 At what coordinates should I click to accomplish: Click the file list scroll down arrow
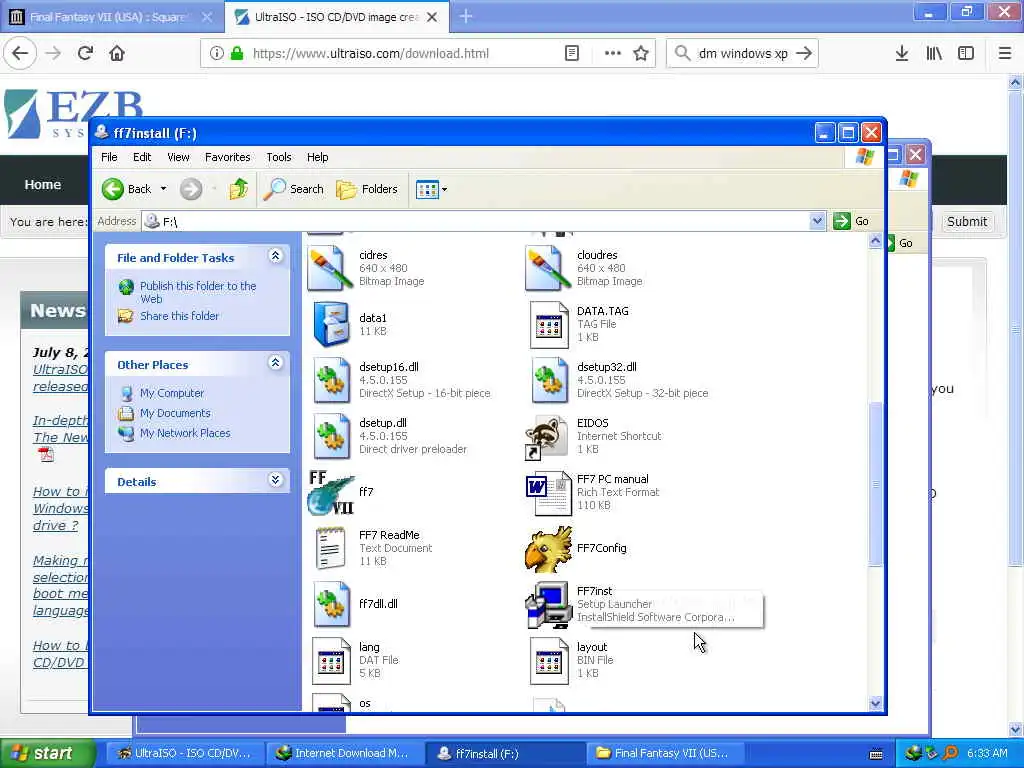tap(875, 703)
